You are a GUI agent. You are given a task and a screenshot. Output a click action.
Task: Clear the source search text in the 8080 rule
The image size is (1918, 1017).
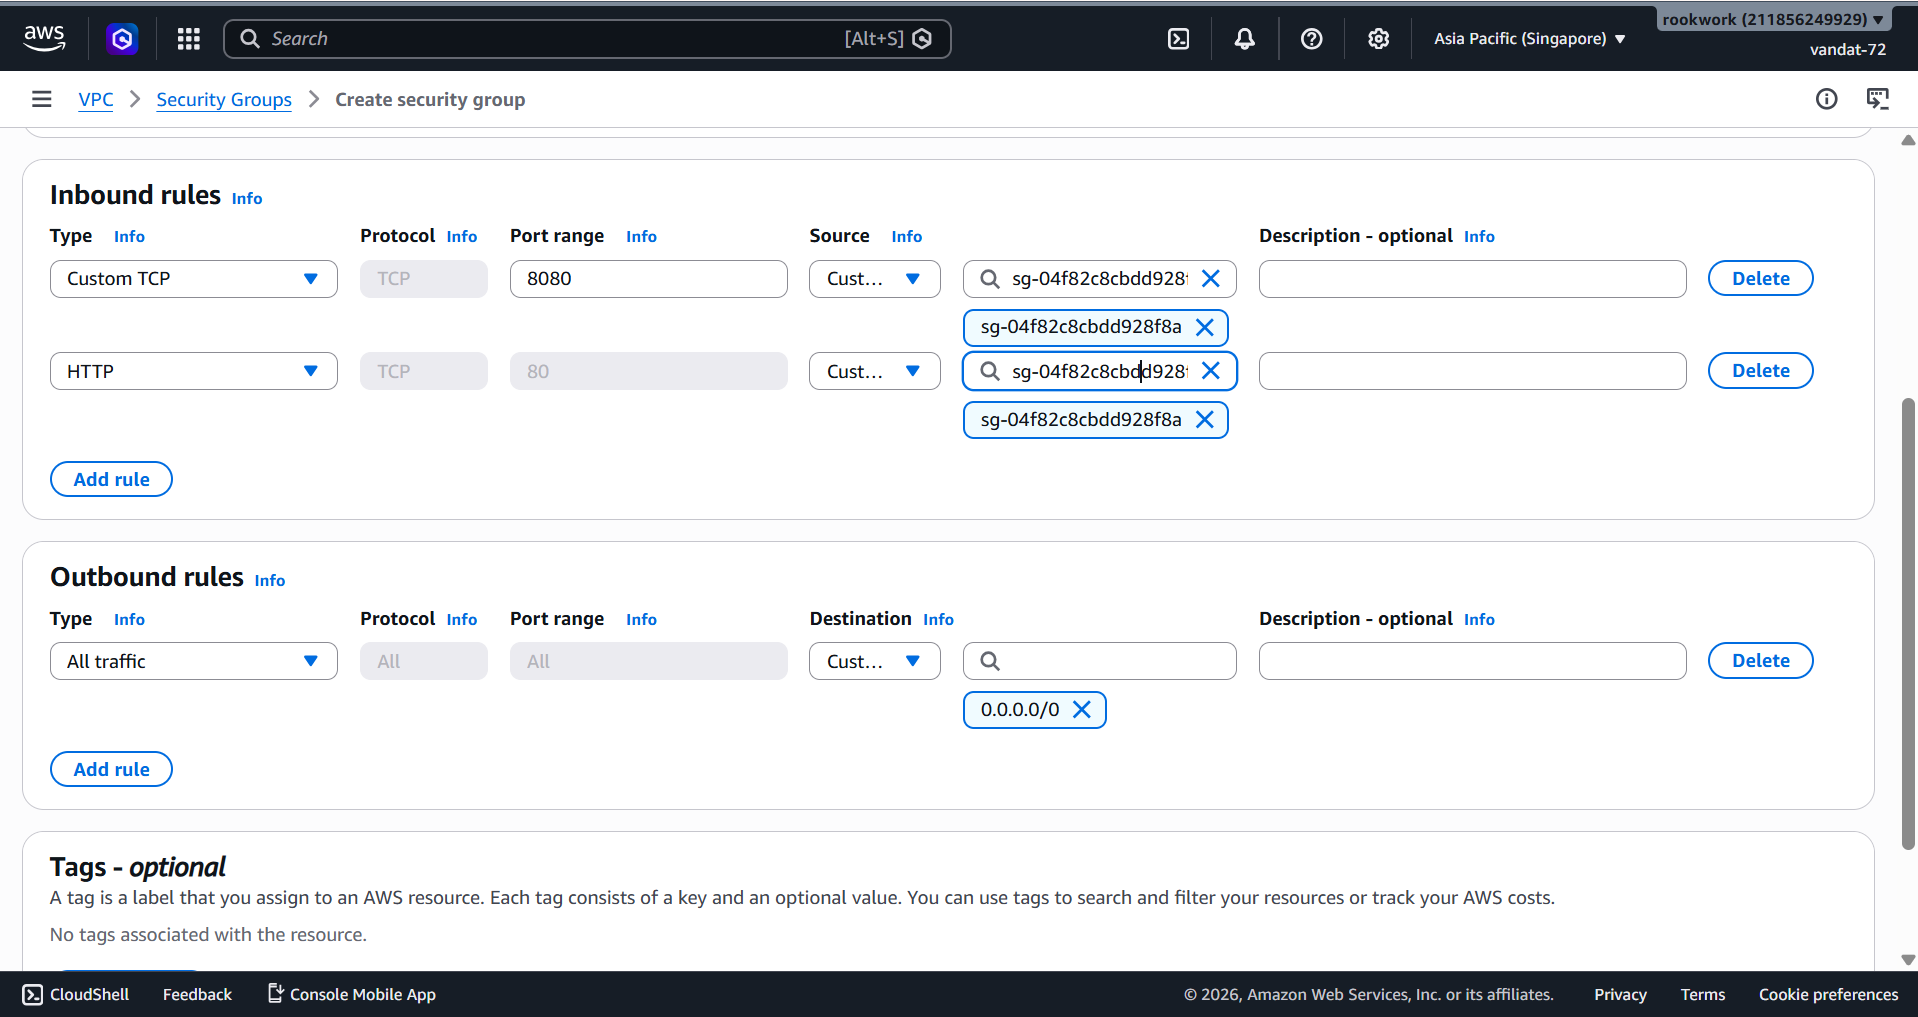(x=1211, y=279)
